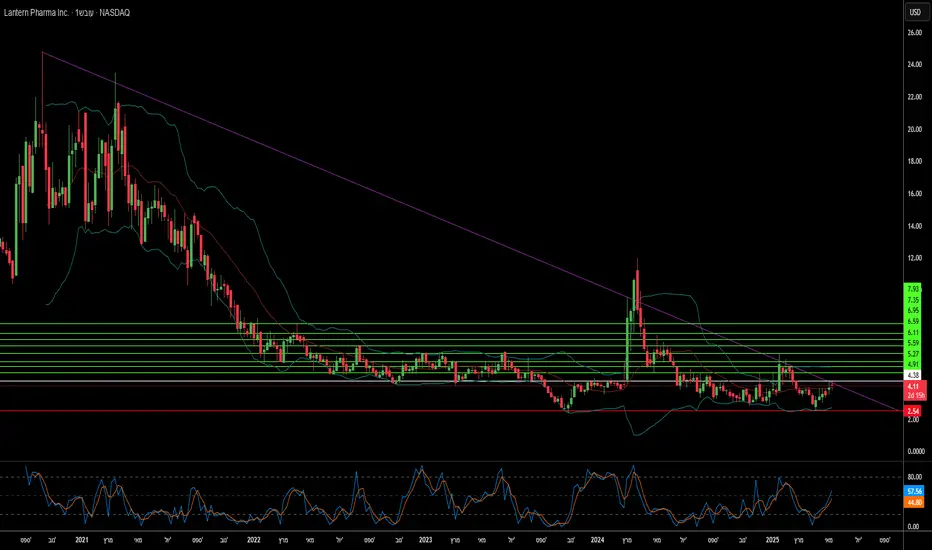Click the 6.11 green price level label

912,331
